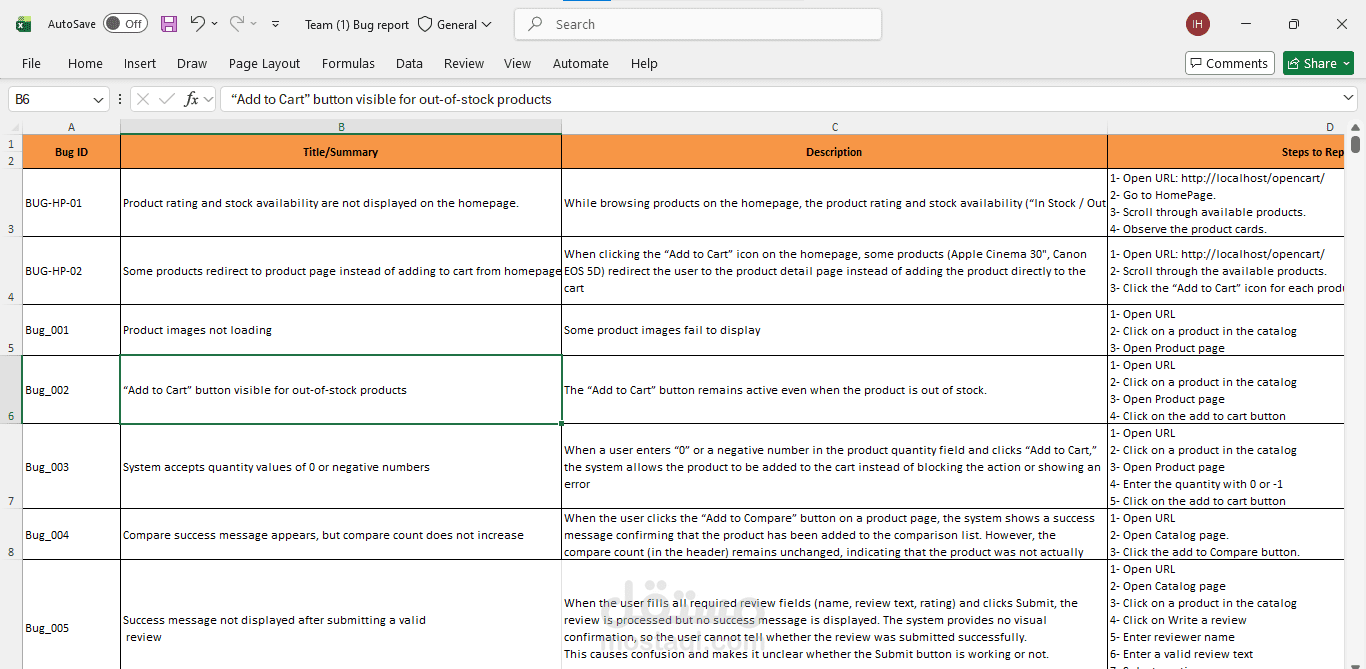Switch to the Data ribbon tab
The height and width of the screenshot is (669, 1366).
point(409,63)
